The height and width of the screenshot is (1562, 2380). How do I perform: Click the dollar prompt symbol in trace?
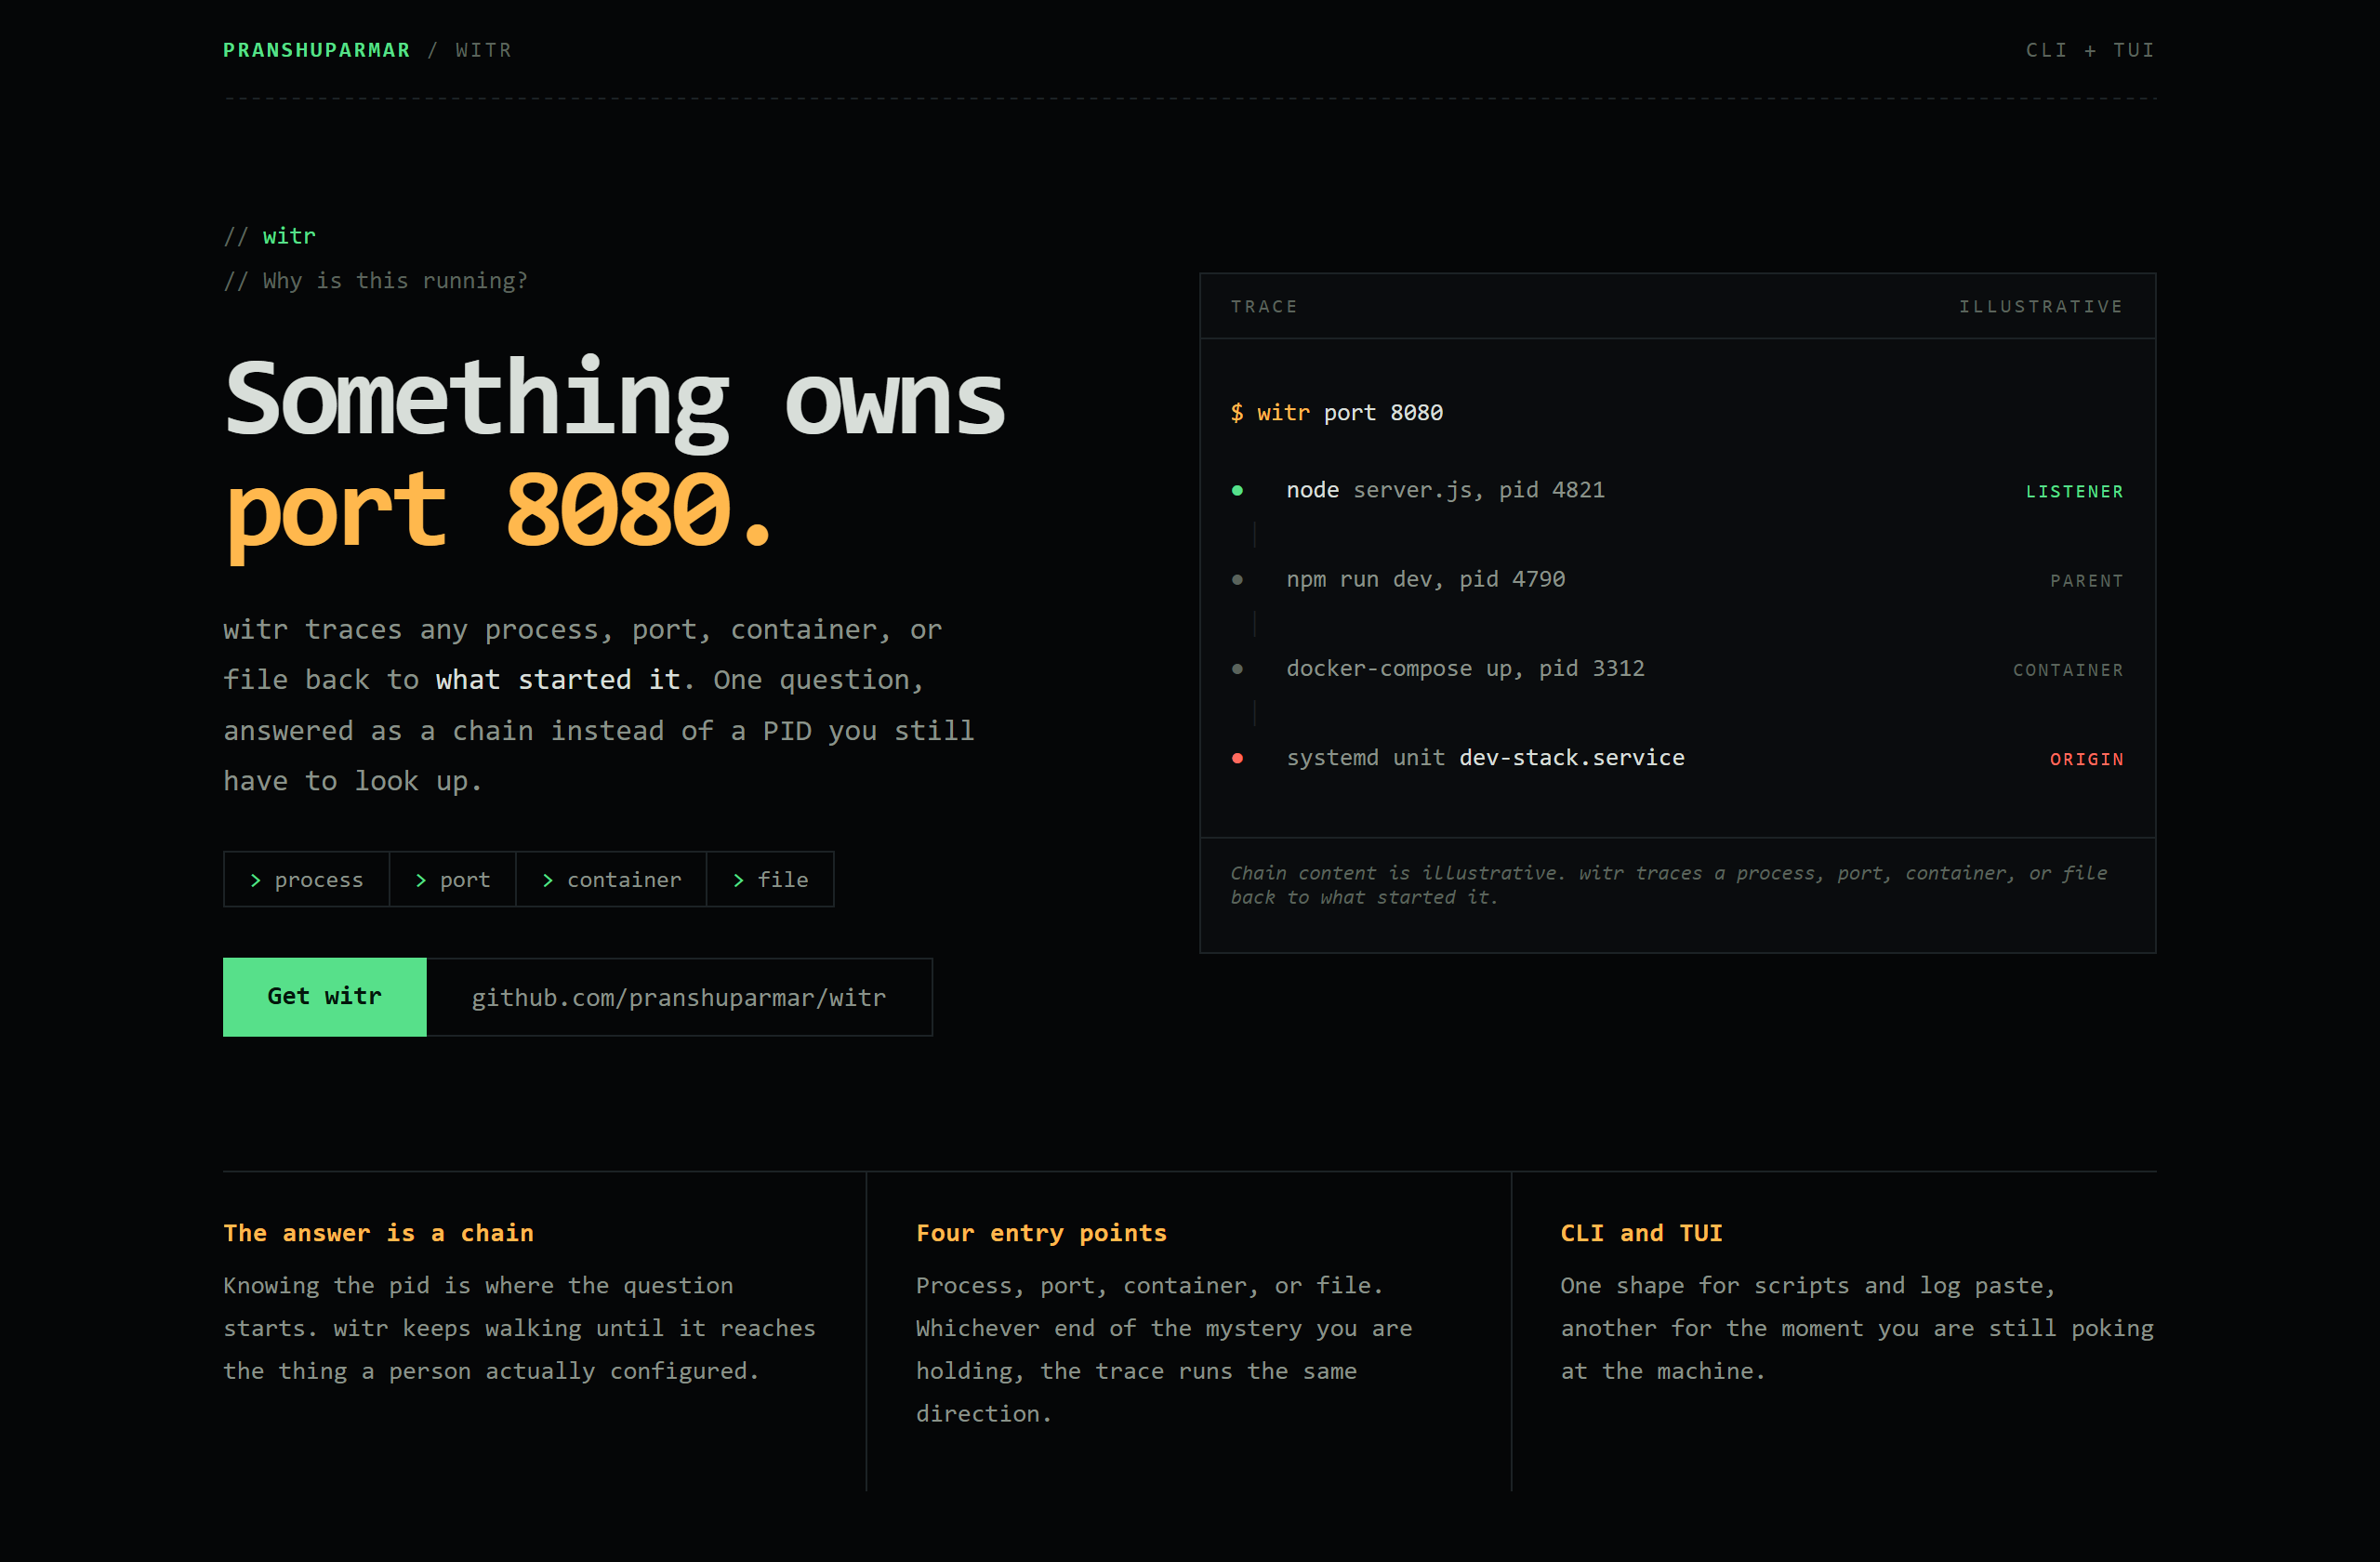click(x=1237, y=412)
